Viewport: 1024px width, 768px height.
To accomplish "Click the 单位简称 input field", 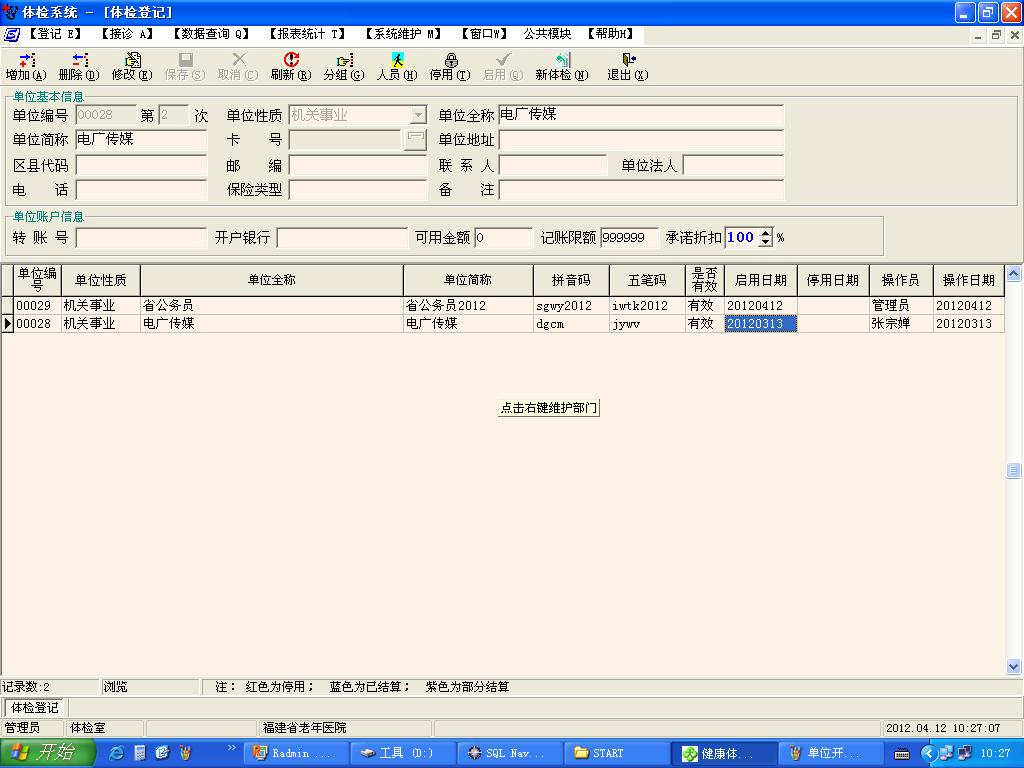I will coord(141,139).
